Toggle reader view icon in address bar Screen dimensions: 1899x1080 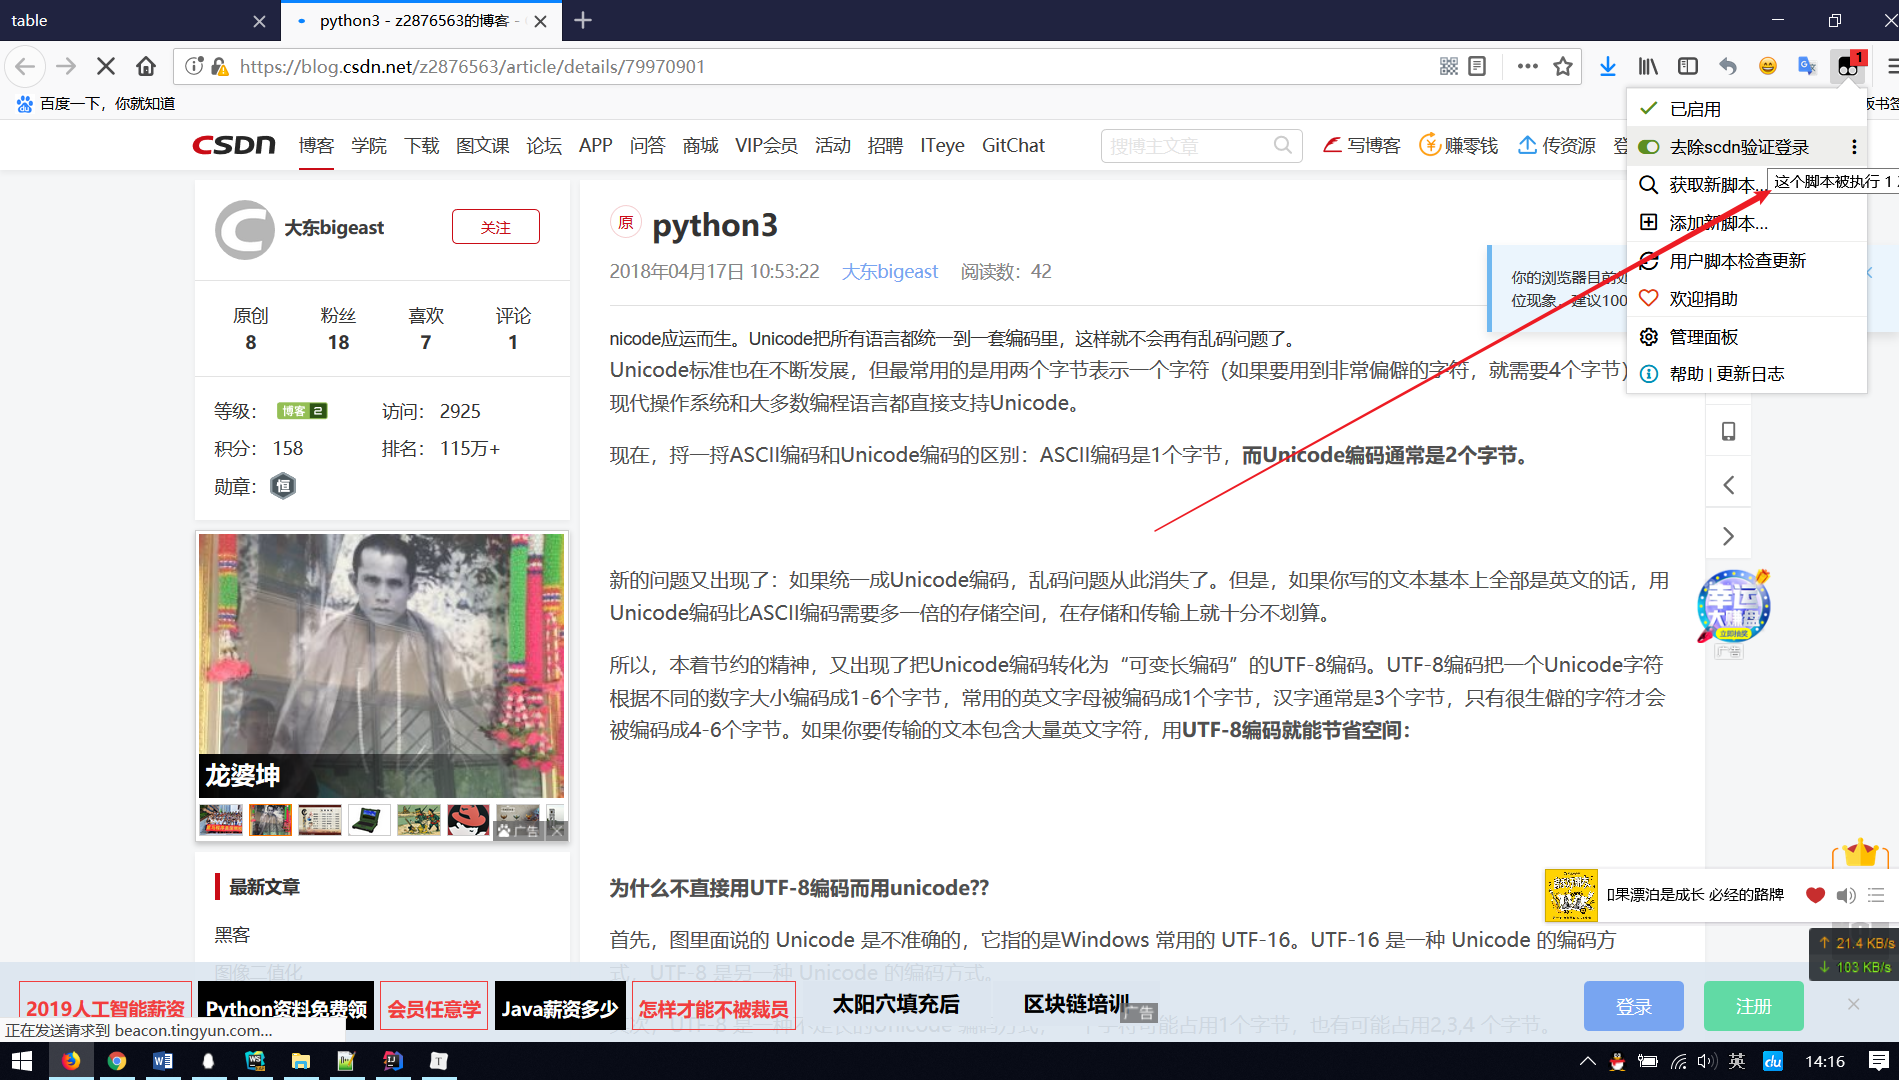point(1477,66)
